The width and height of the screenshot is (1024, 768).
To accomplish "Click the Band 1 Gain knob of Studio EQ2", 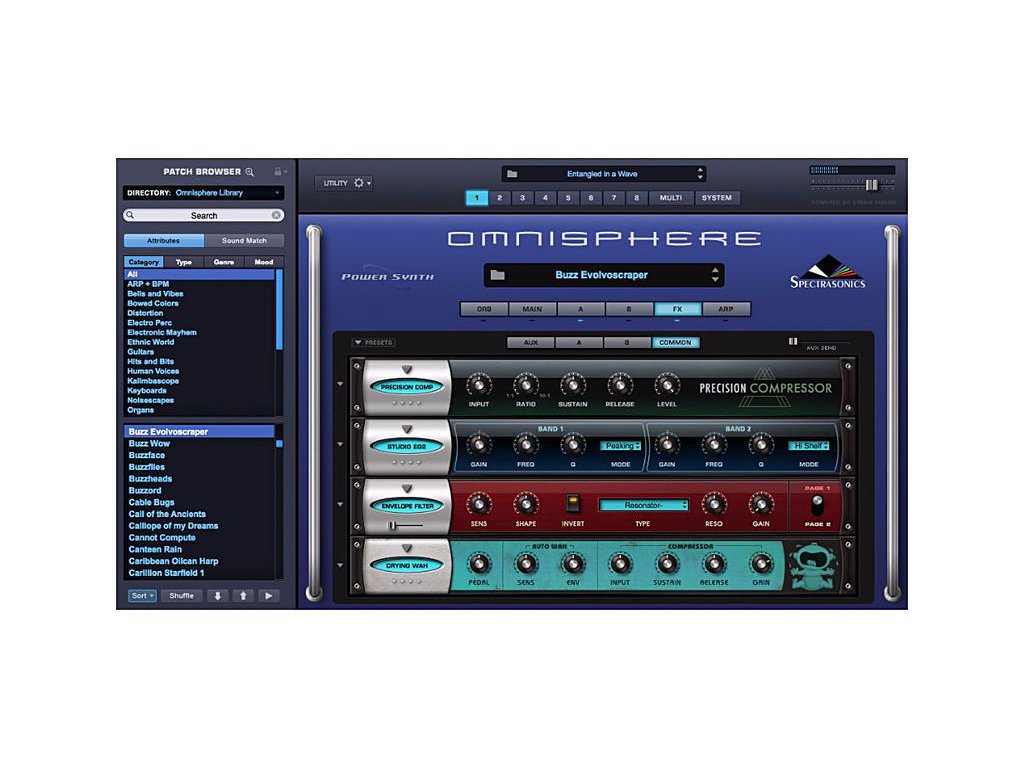I will click(x=479, y=445).
